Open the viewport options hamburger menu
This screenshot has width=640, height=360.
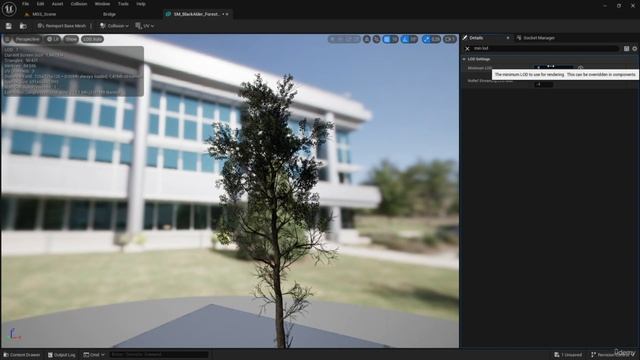coord(7,39)
